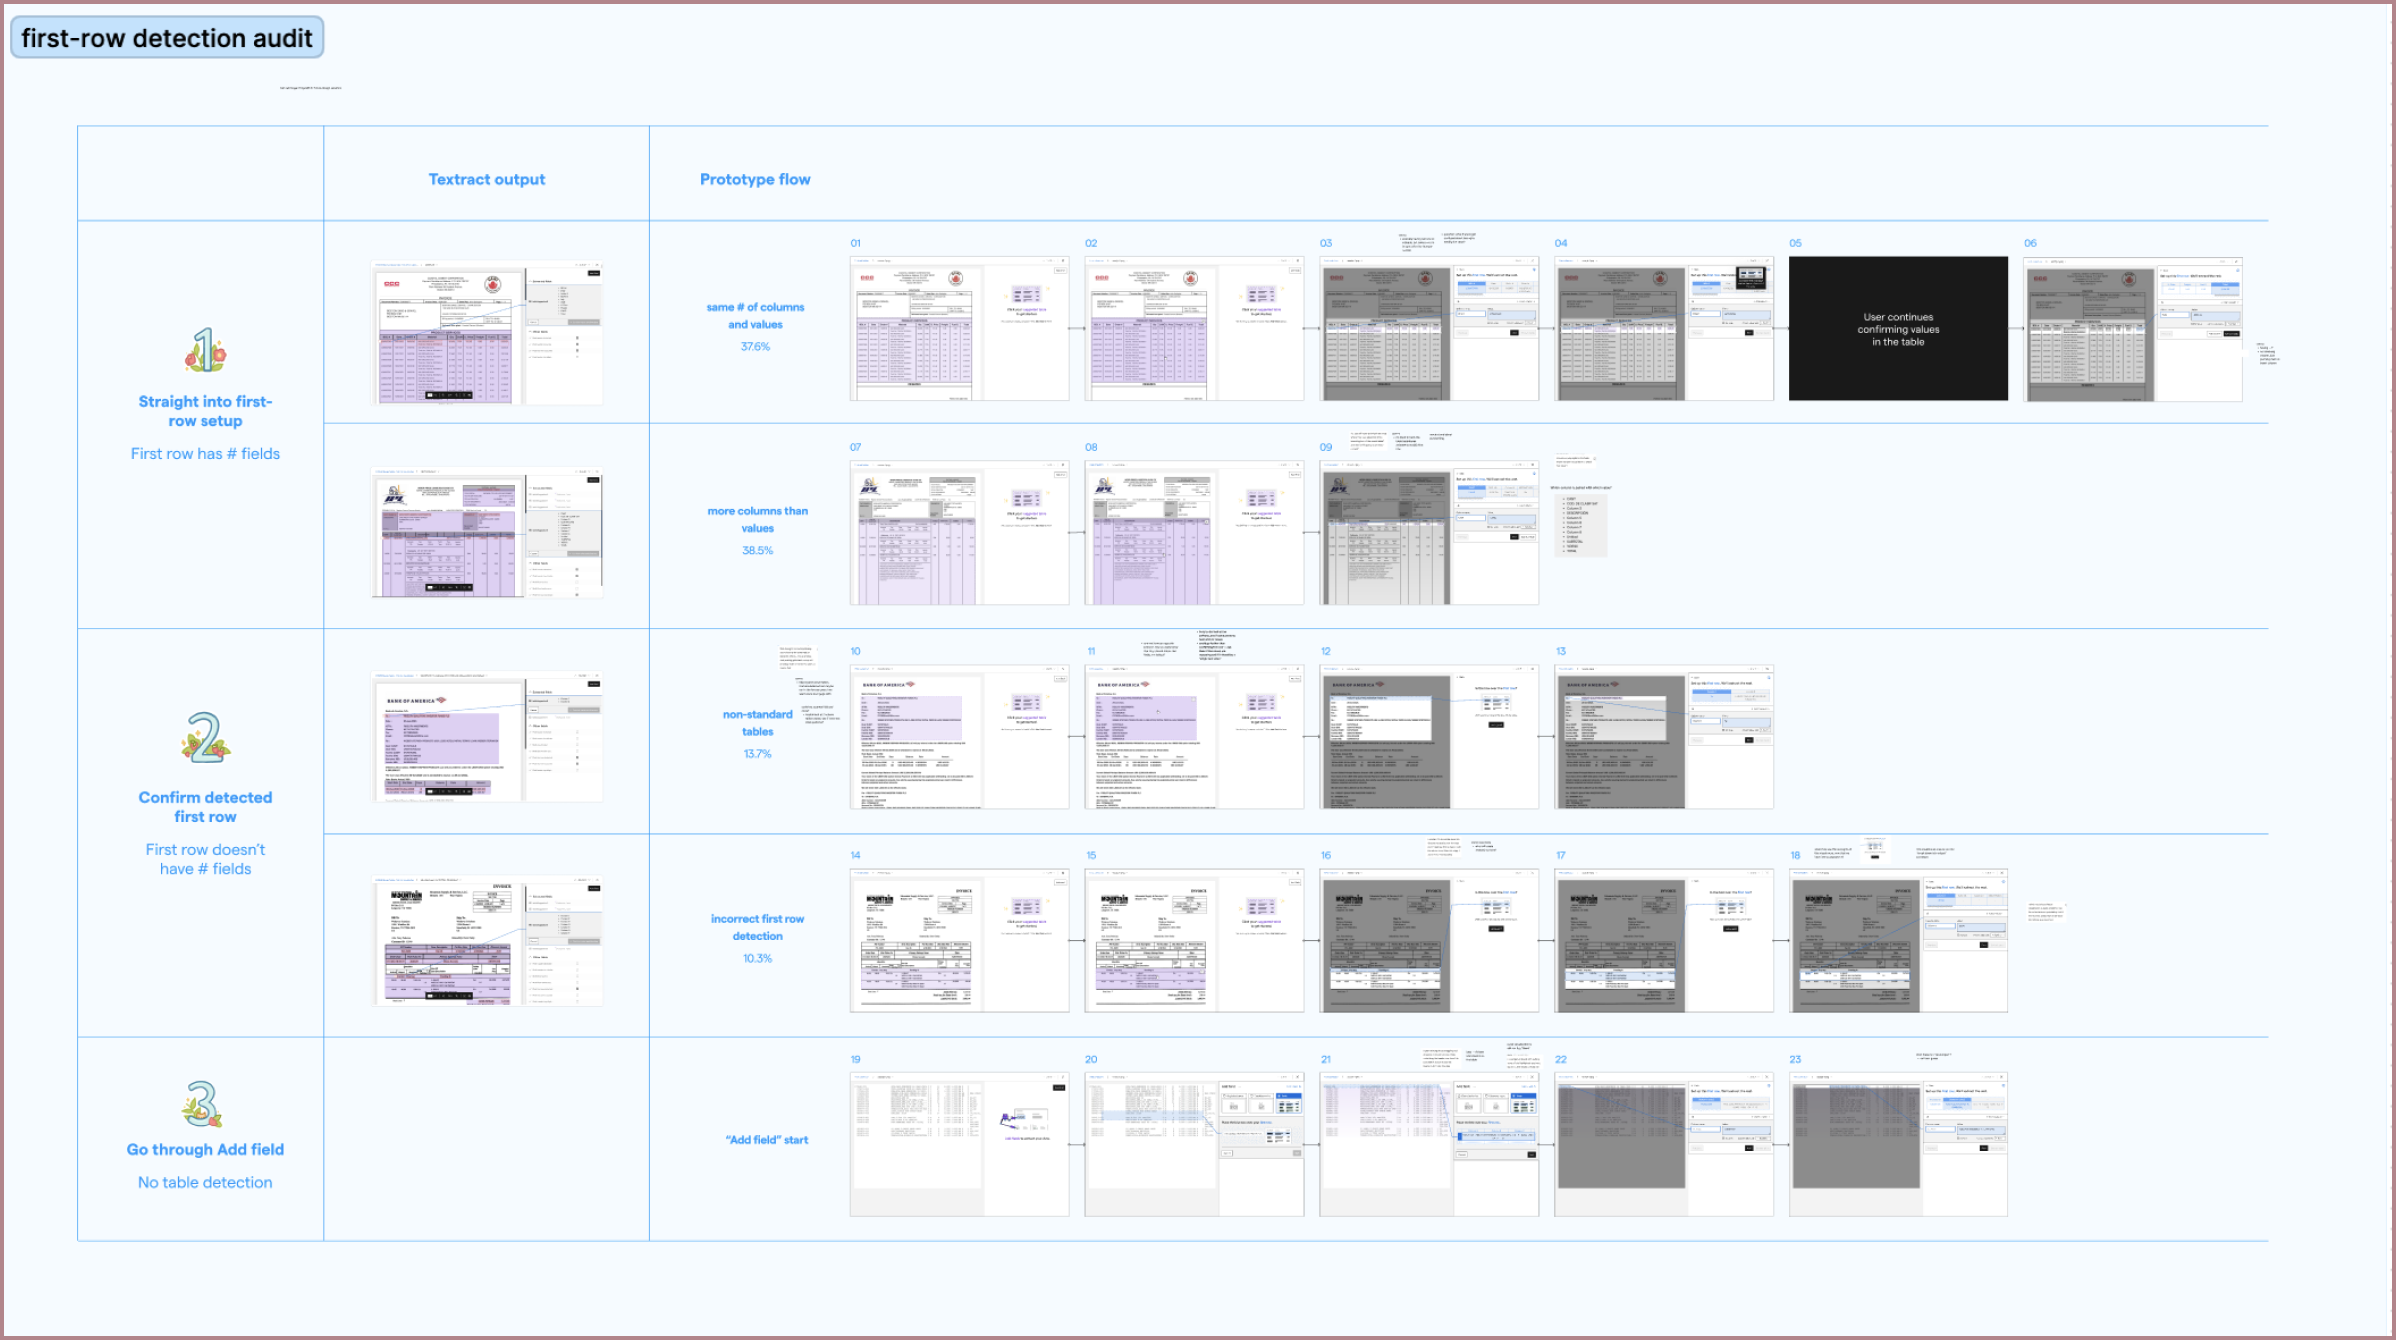Select the black 'User continues confirming values' frame 05
The width and height of the screenshot is (2396, 1340).
1896,328
